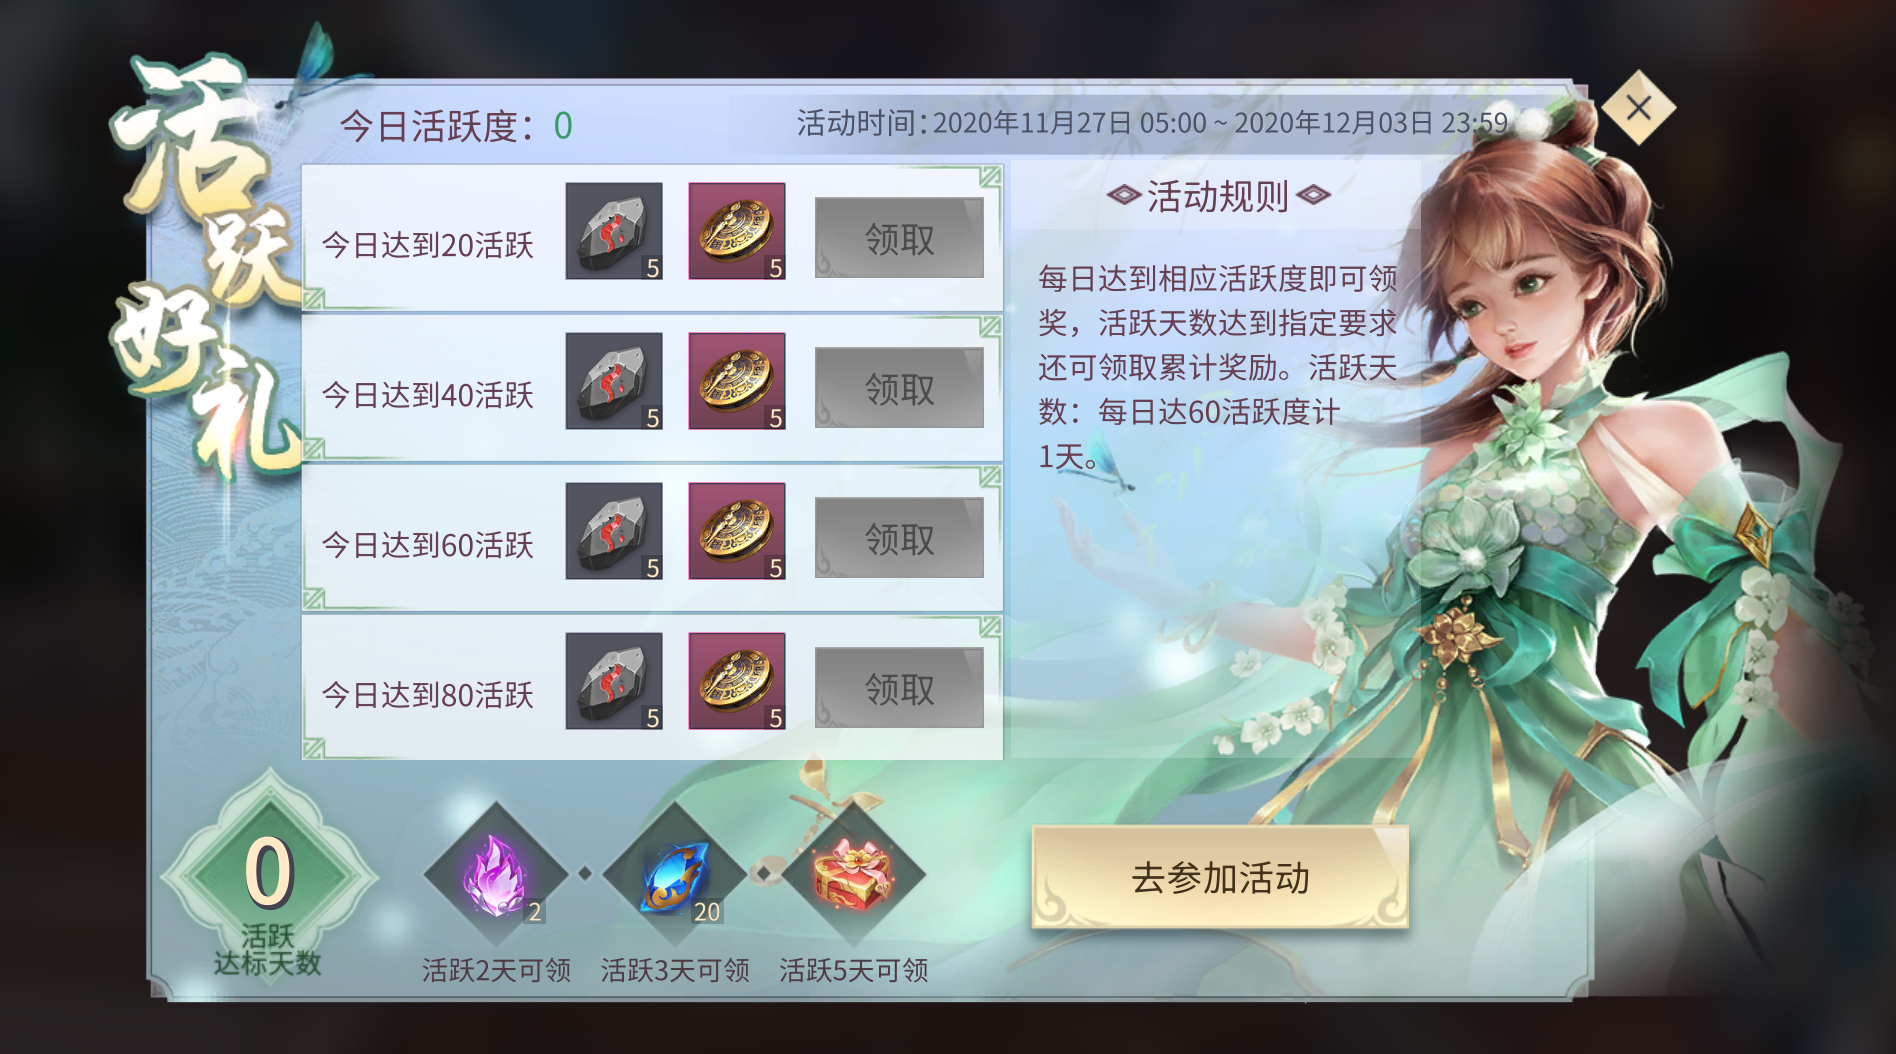Click 领取 button for 今日达到40活跃
The image size is (1896, 1054).
click(x=899, y=388)
